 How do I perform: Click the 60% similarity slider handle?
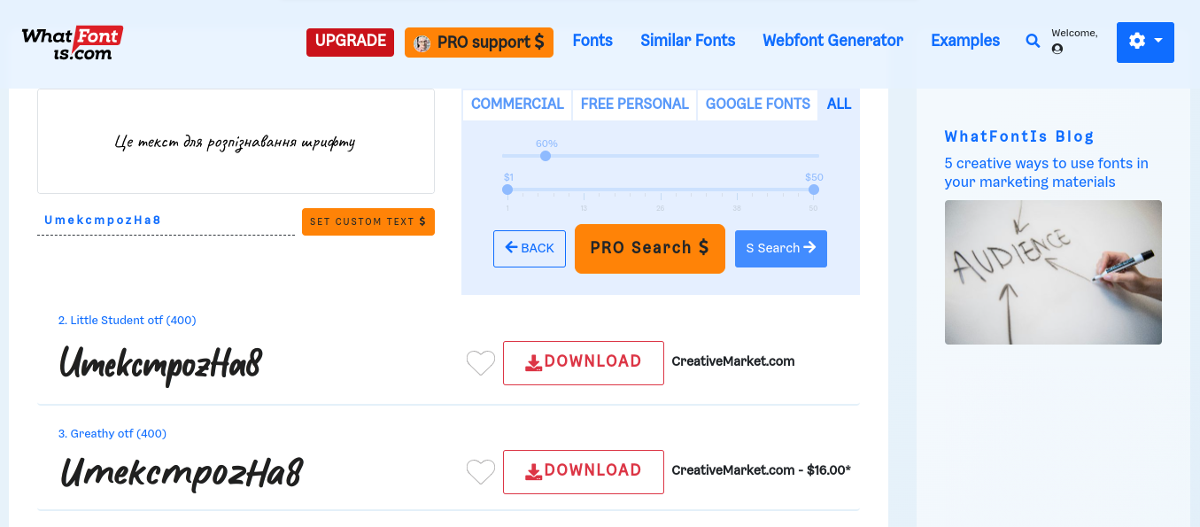click(x=545, y=156)
